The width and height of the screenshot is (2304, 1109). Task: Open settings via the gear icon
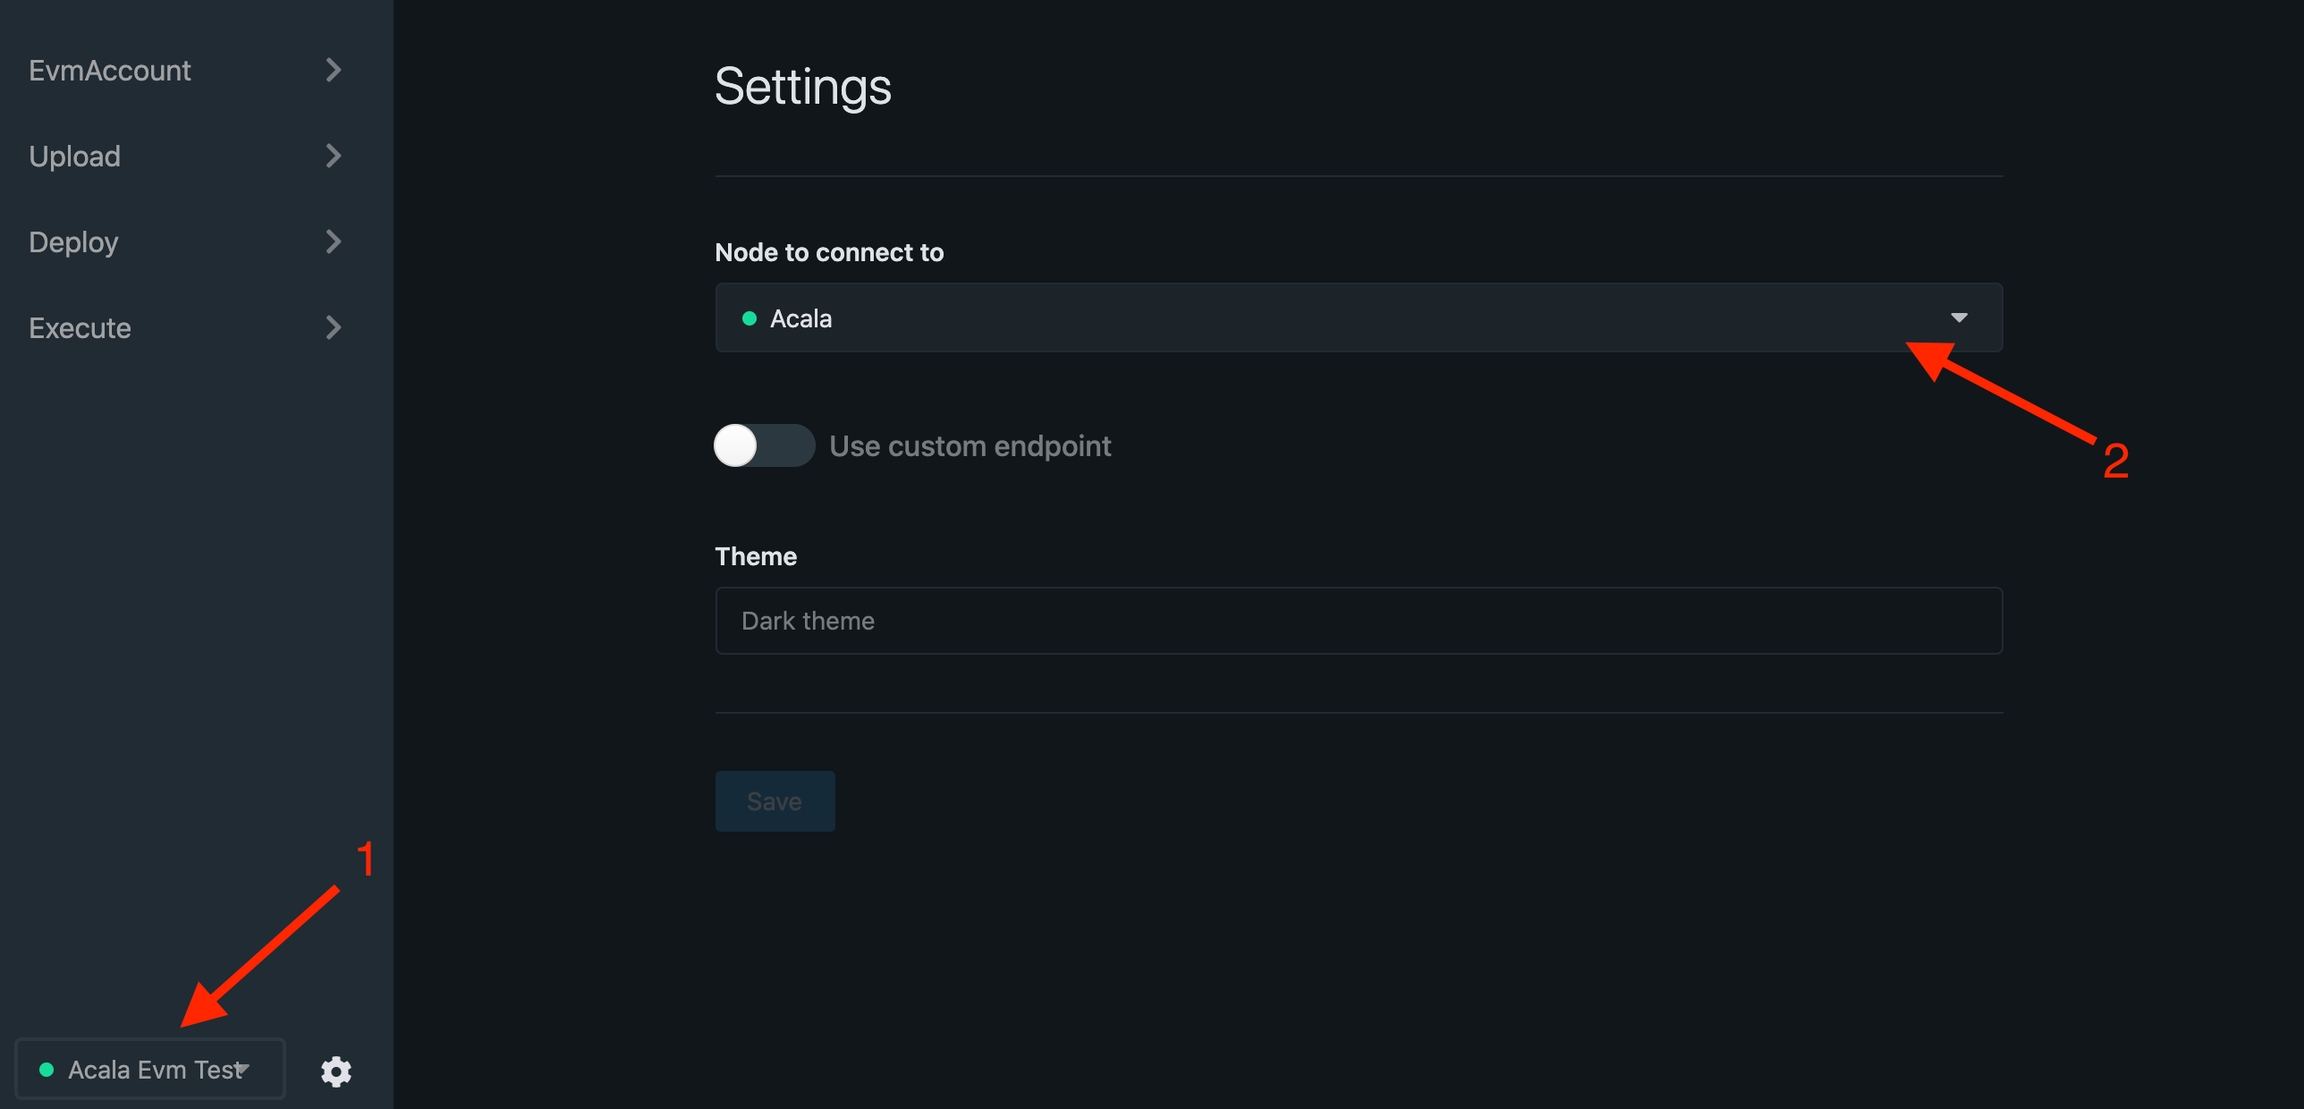pos(336,1071)
